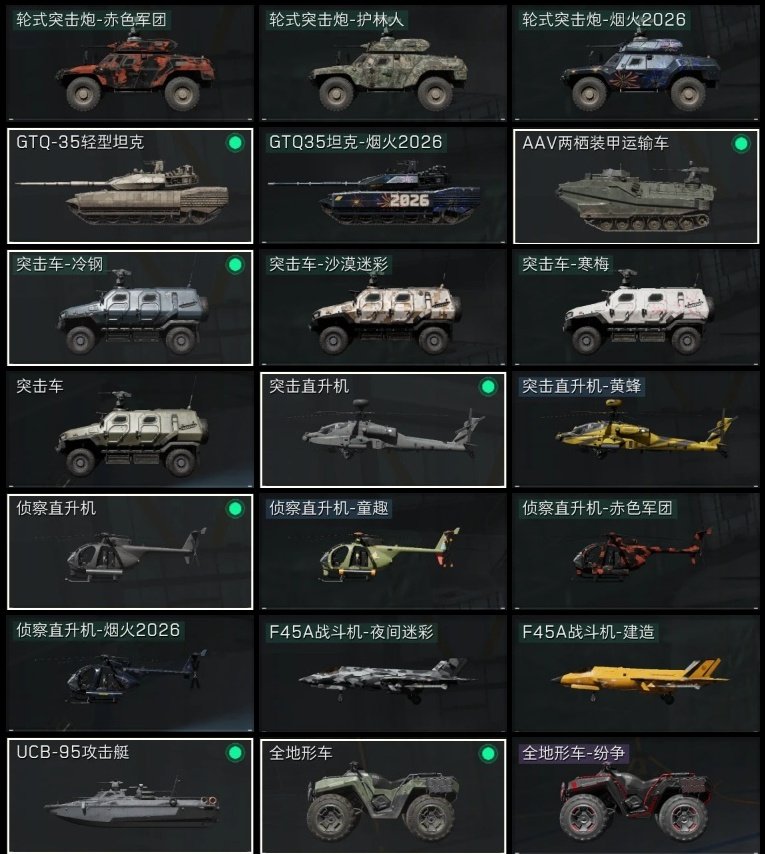This screenshot has width=765, height=854.
Task: Click the green equipped dot on GTQ-35轻型坦克
Action: point(235,143)
